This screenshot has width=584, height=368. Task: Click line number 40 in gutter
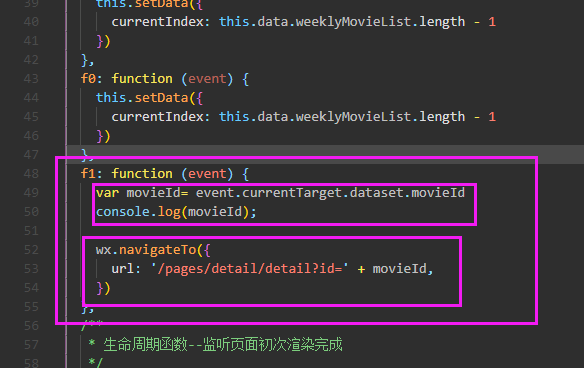tap(31, 22)
